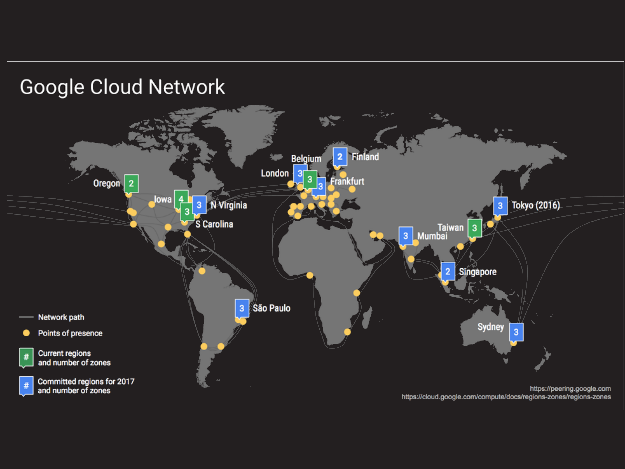625x469 pixels.
Task: Click the S Carolina label text
Action: point(214,224)
